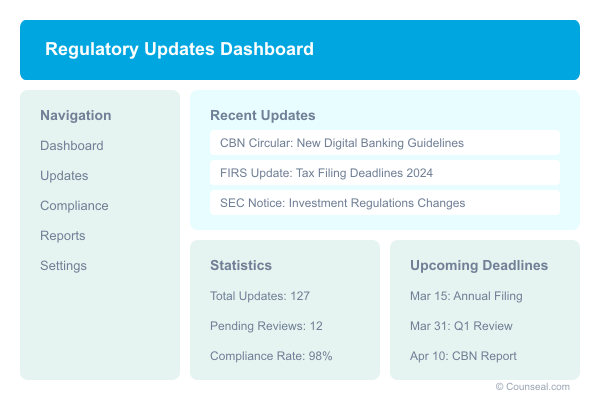Image resolution: width=600 pixels, height=400 pixels.
Task: Click the Navigation heading
Action: tap(76, 115)
